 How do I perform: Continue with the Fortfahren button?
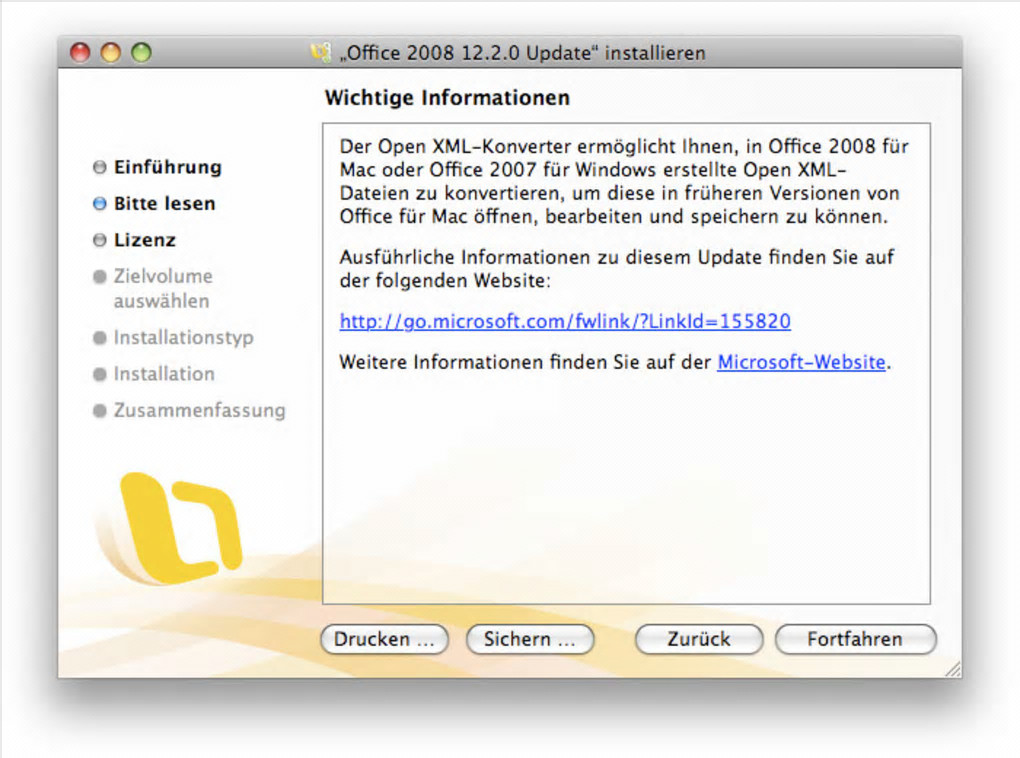click(855, 639)
